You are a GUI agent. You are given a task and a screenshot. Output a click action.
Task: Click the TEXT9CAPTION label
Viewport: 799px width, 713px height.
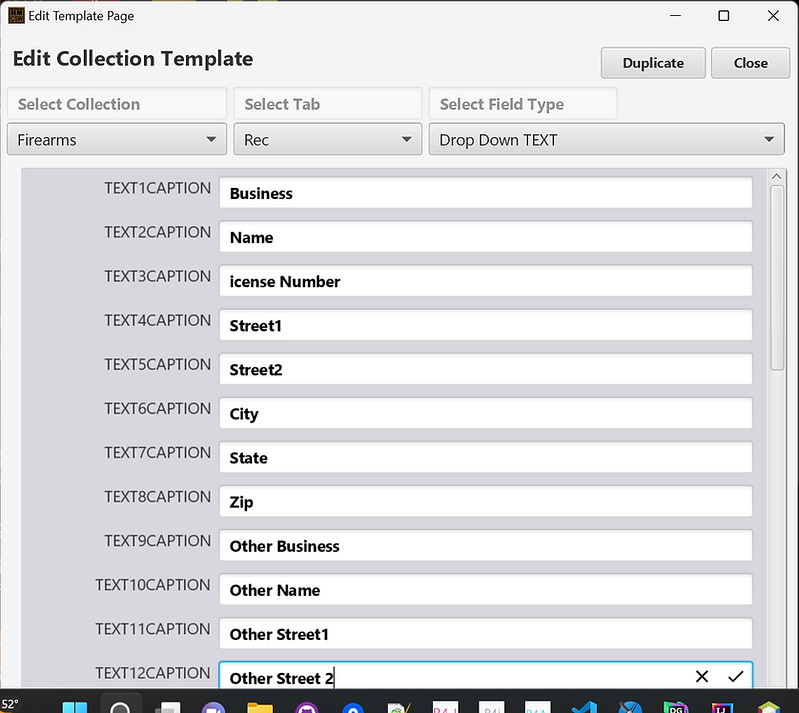pyautogui.click(x=157, y=541)
